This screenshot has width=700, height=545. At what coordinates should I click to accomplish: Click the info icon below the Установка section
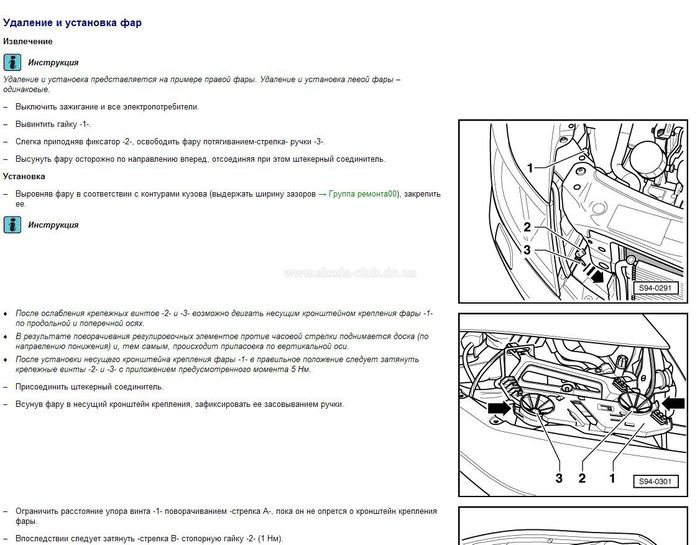click(x=12, y=225)
